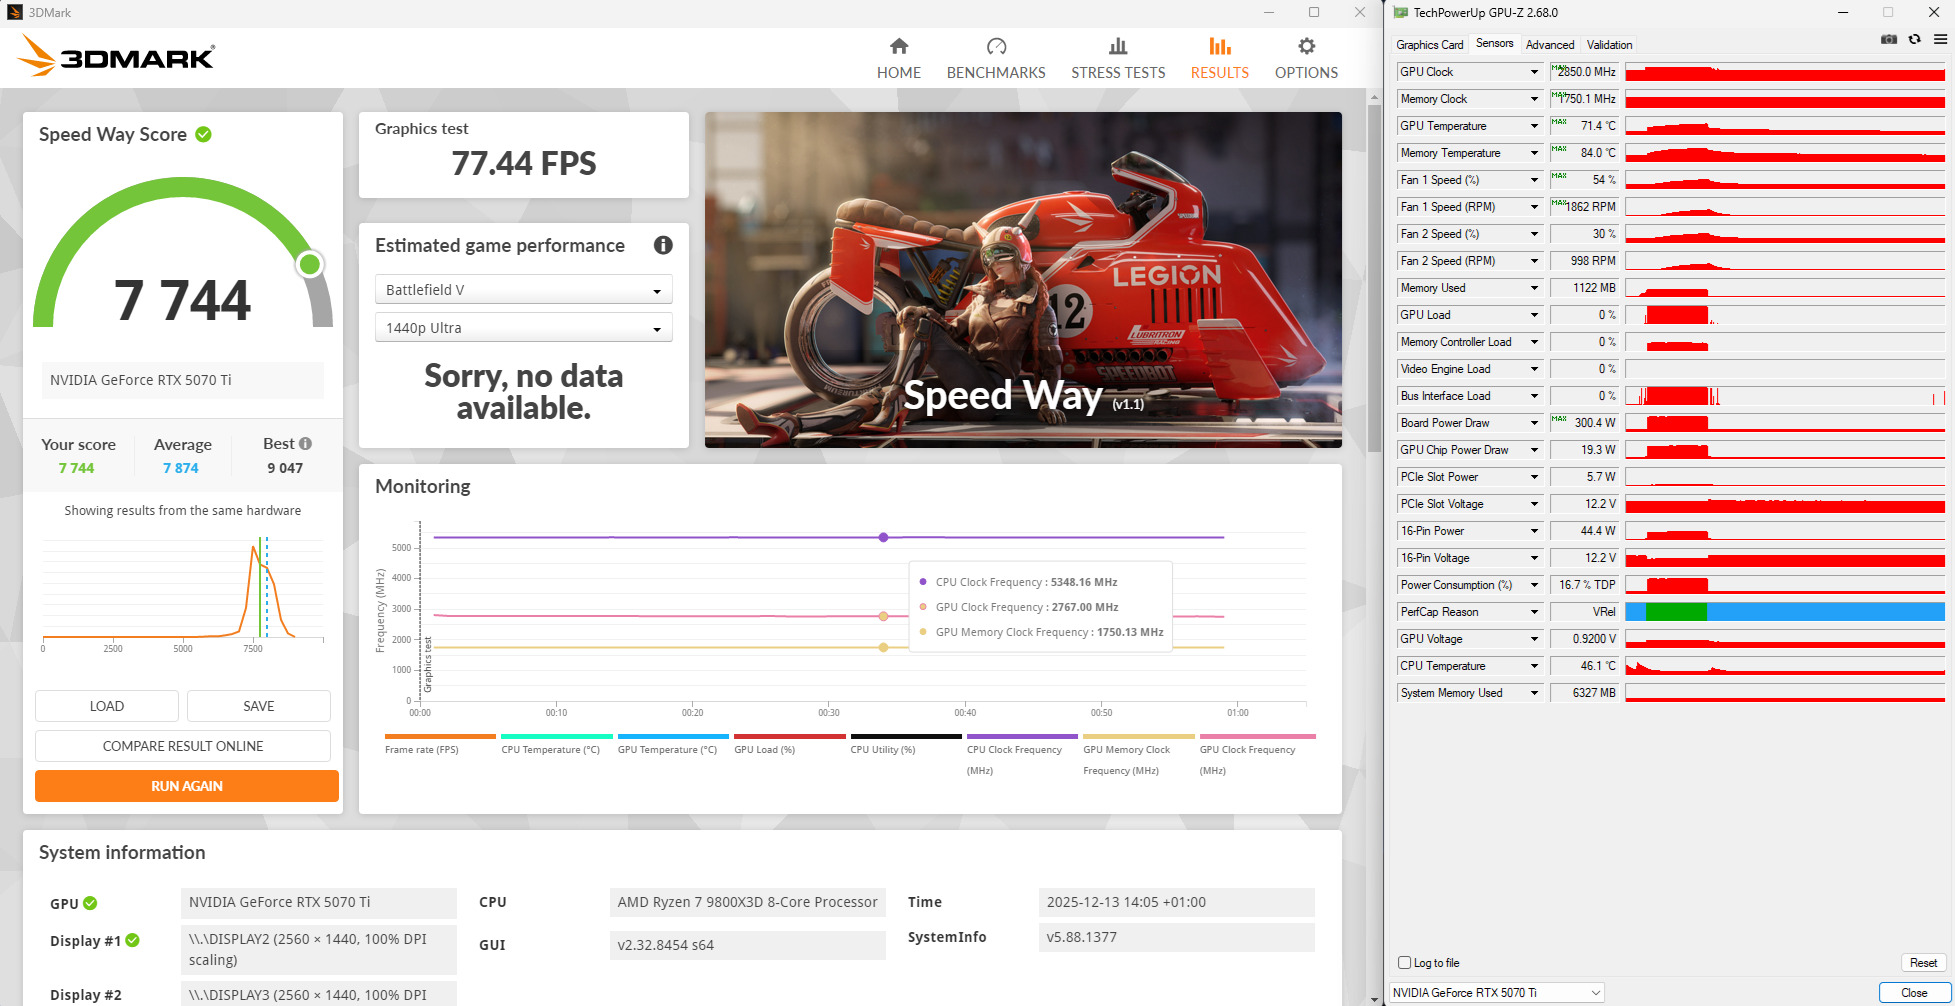Open the Fan 1 Speed (%) sensor dropdown
Viewport: 1955px width, 1006px height.
1534,180
